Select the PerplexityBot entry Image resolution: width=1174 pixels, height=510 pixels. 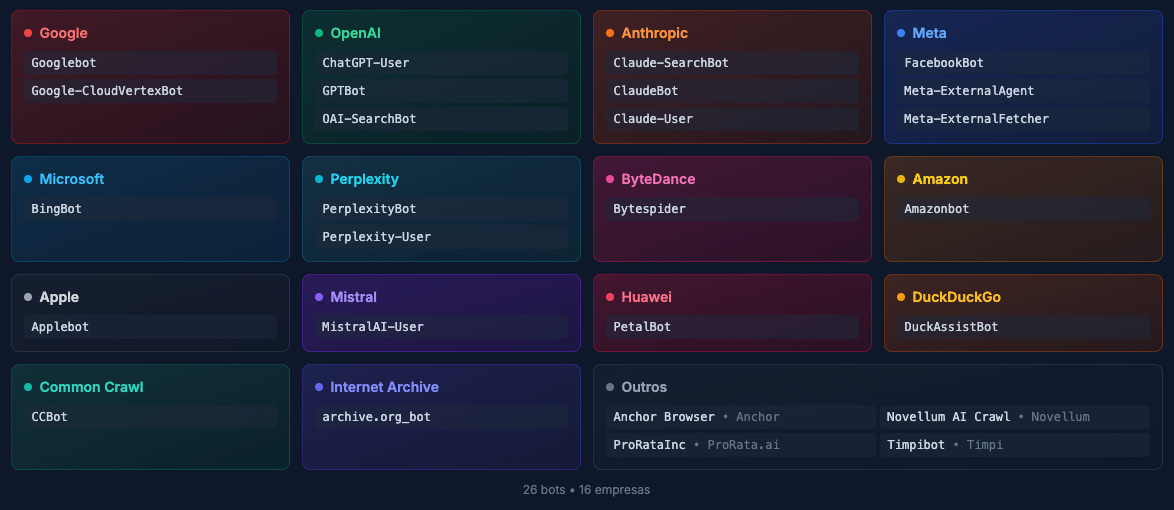coord(441,209)
